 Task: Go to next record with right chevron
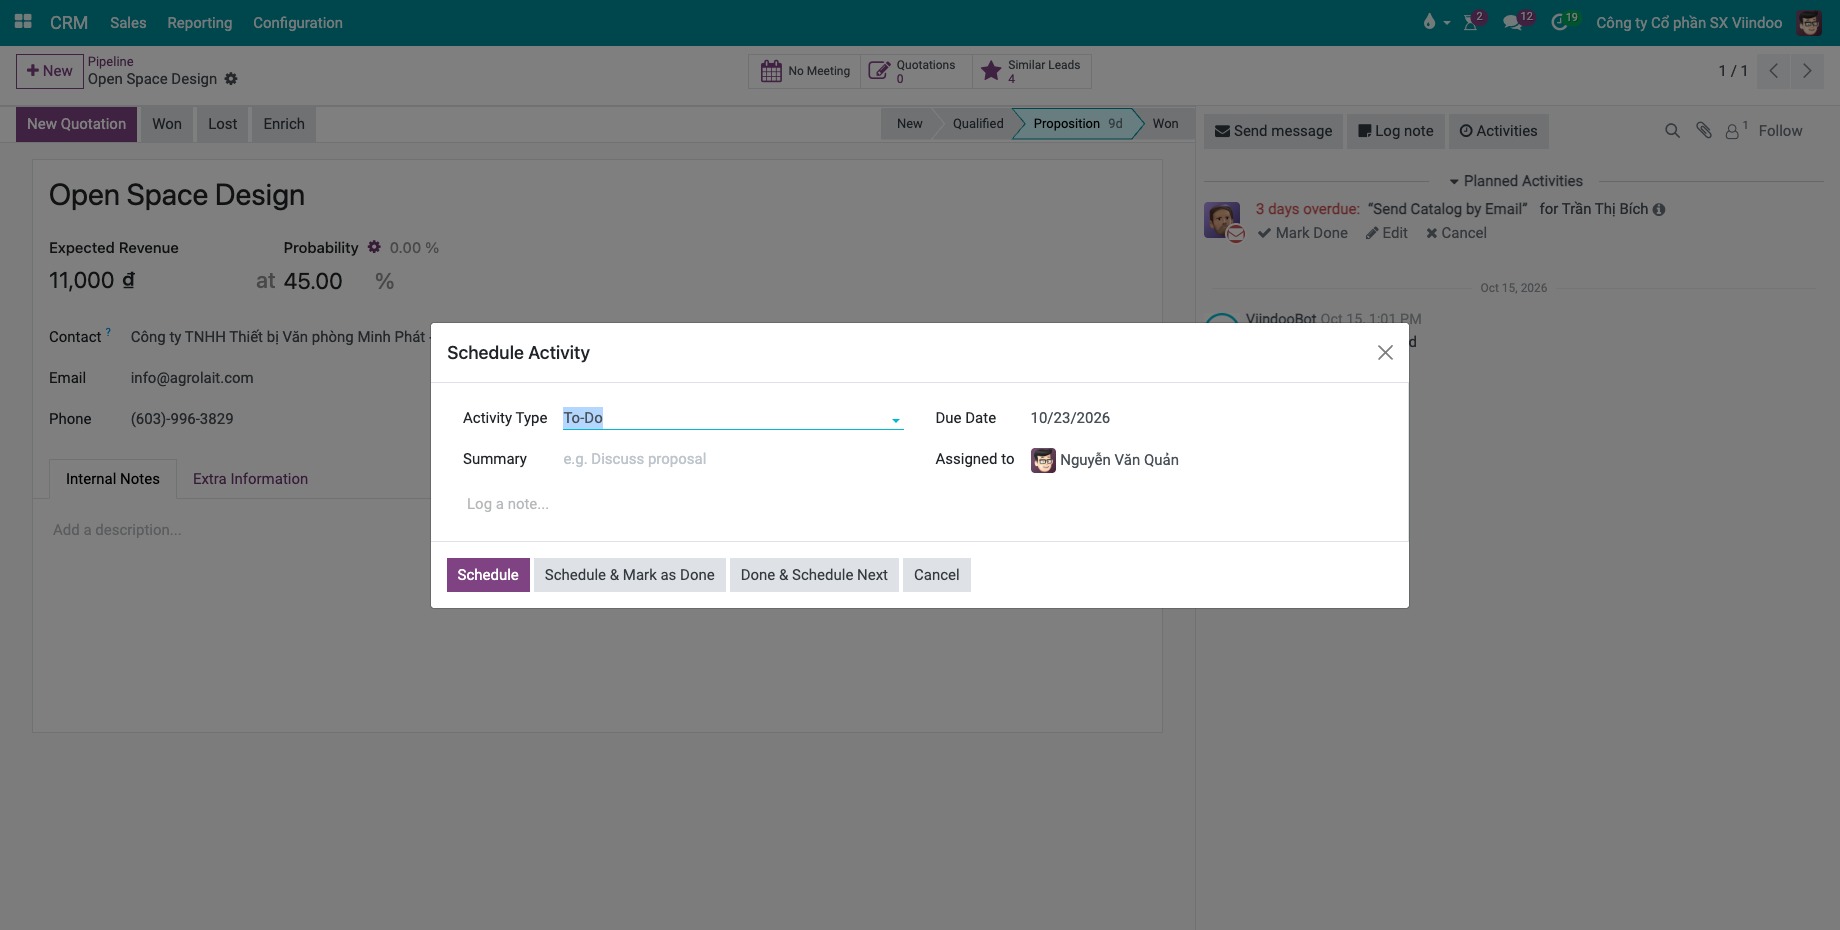click(x=1806, y=71)
